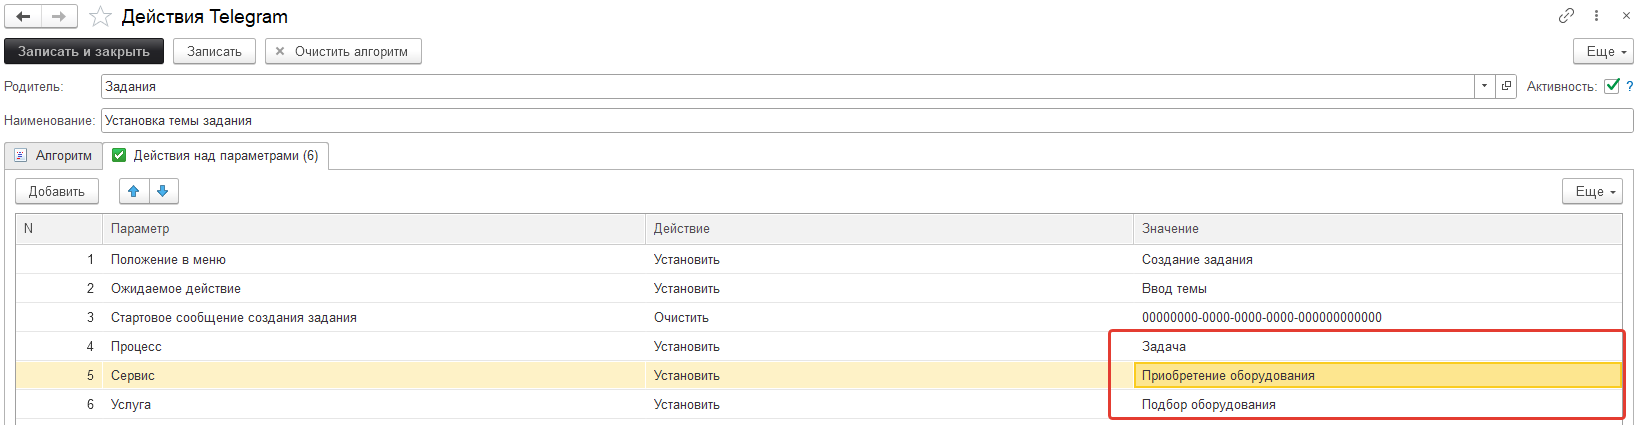The image size is (1639, 425).
Task: Toggle the Активность checkbox
Action: coord(1612,86)
